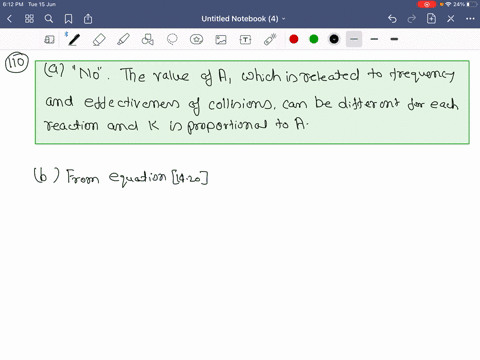
Task: Bookmark the current page
Action: coord(68,19)
